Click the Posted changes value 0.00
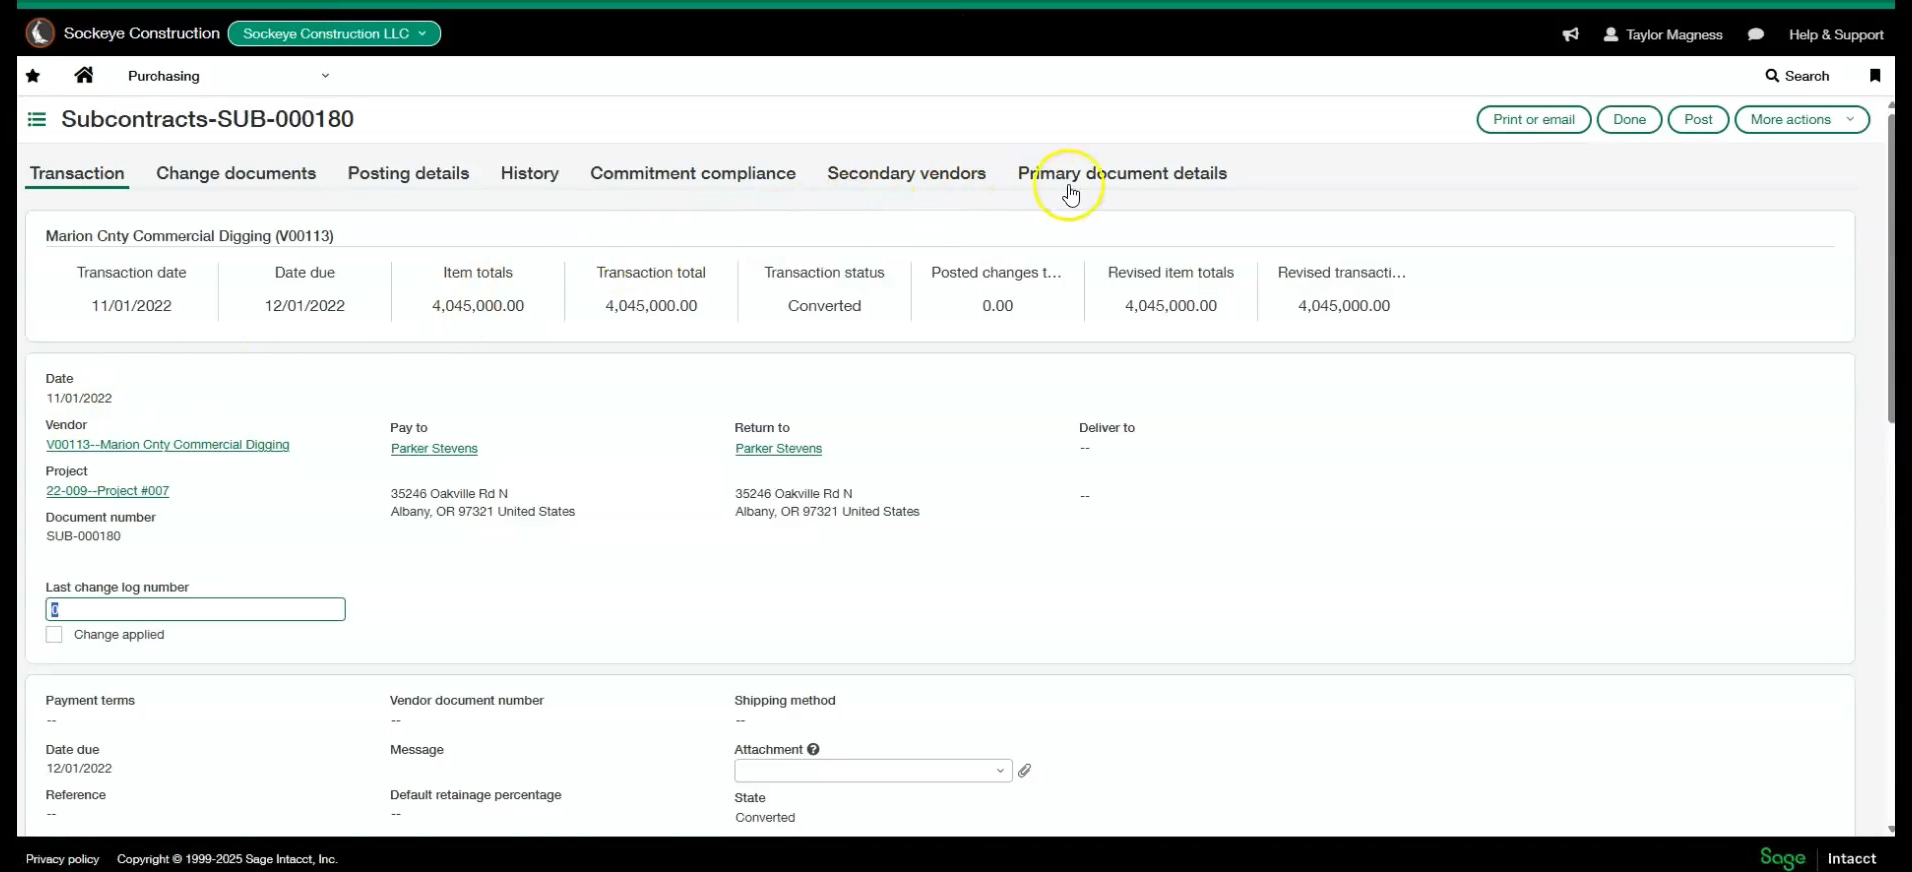The height and width of the screenshot is (872, 1912). pyautogui.click(x=997, y=306)
